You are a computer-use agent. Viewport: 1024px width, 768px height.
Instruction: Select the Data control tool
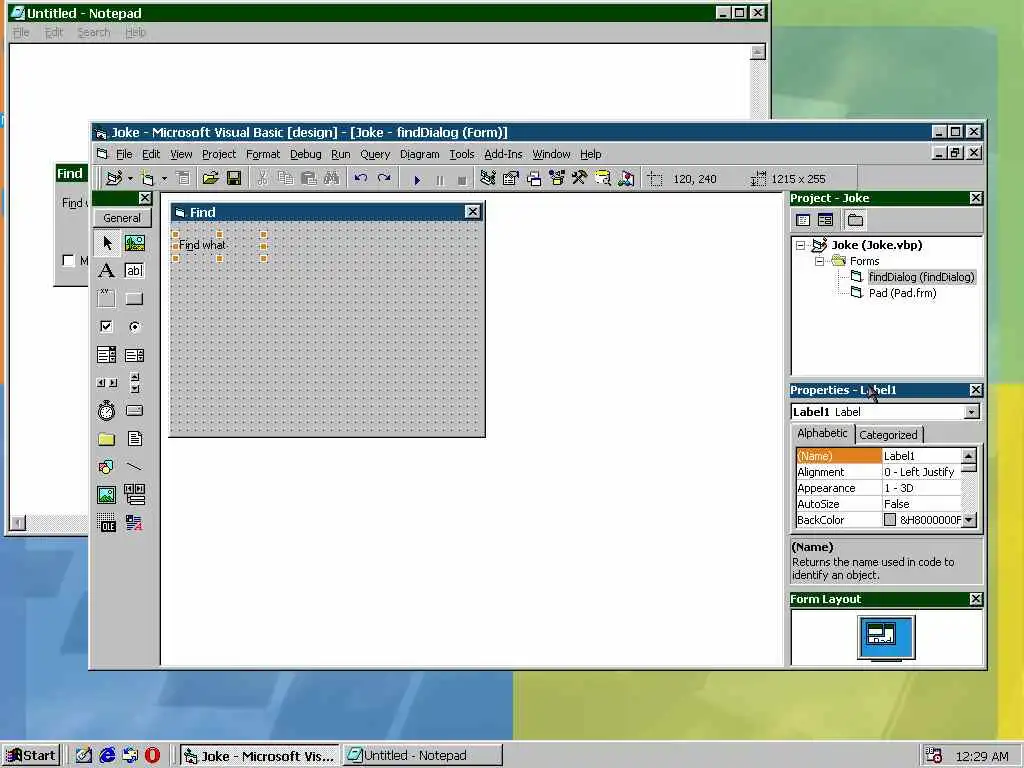[135, 495]
